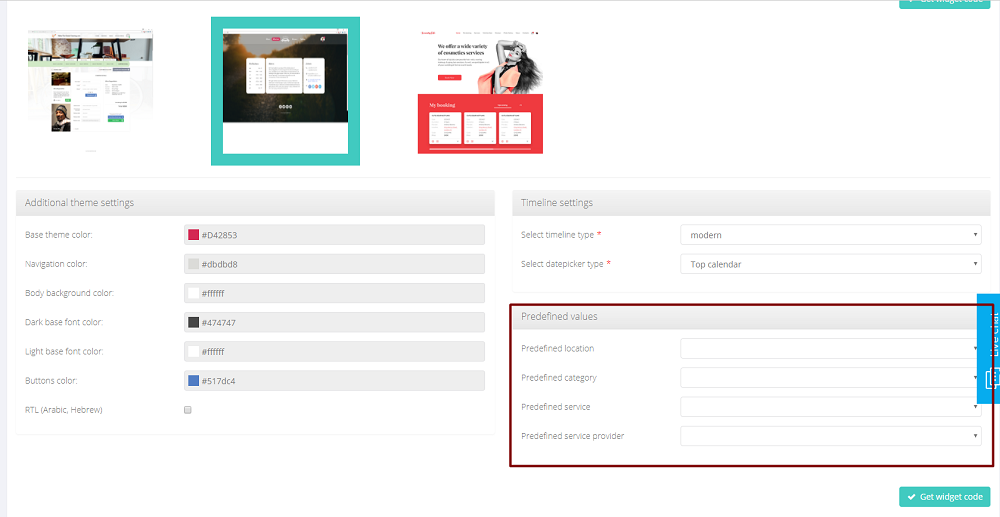Open the Select datepicker type dropdown
The width and height of the screenshot is (1000, 517).
(x=830, y=264)
